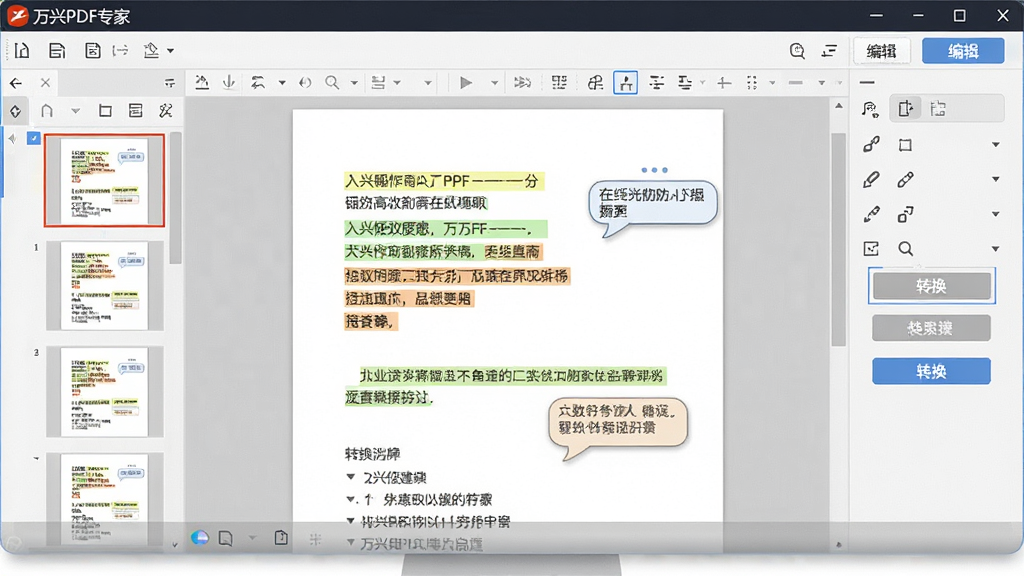Open dropdown arrow next to dotted columns icon
The height and width of the screenshot is (576, 1024).
[x=772, y=83]
